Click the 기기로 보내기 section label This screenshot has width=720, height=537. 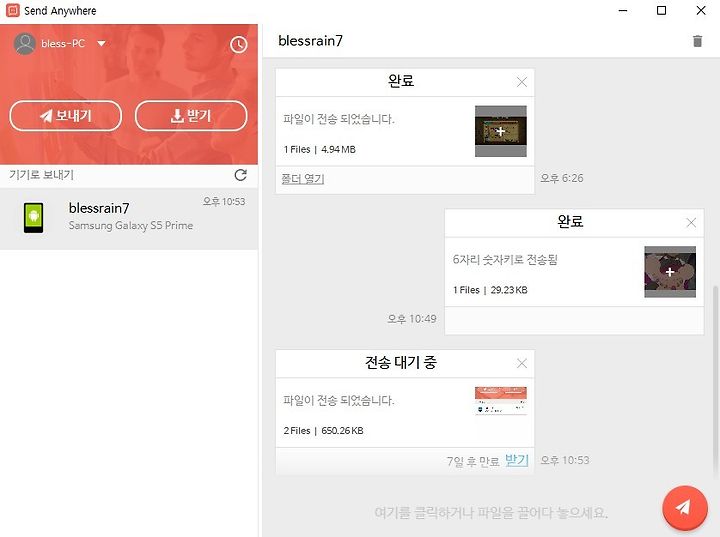click(41, 175)
